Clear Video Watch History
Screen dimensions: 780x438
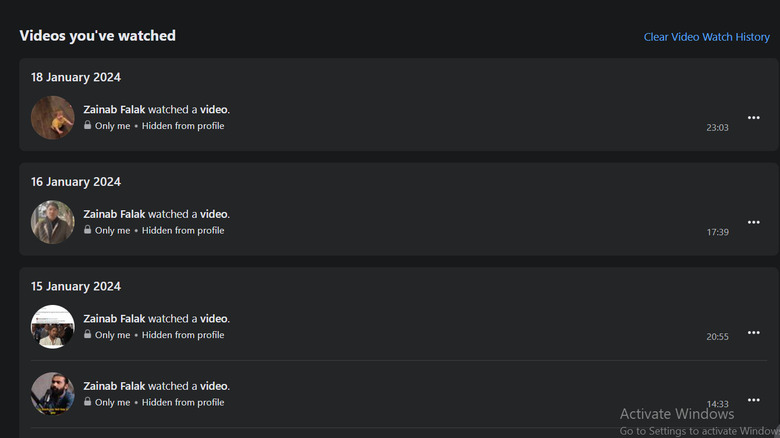(x=706, y=37)
